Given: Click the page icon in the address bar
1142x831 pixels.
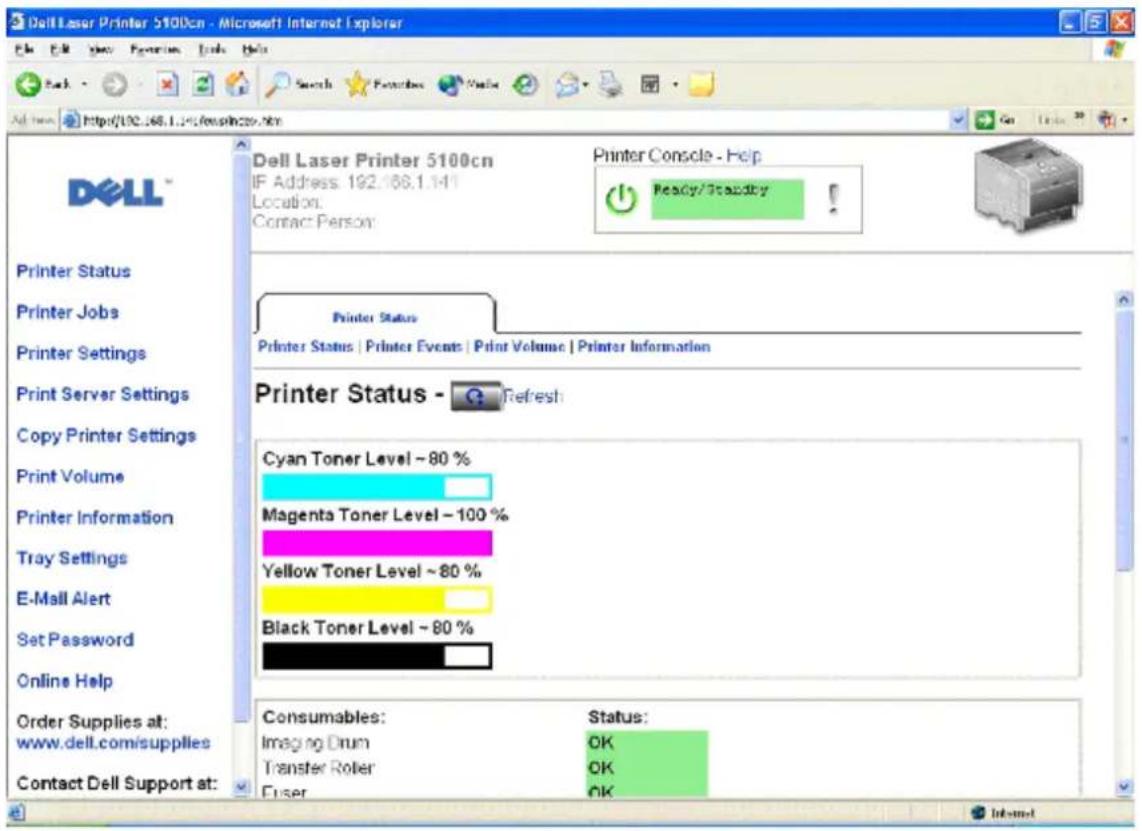Looking at the screenshot, I should coord(71,120).
